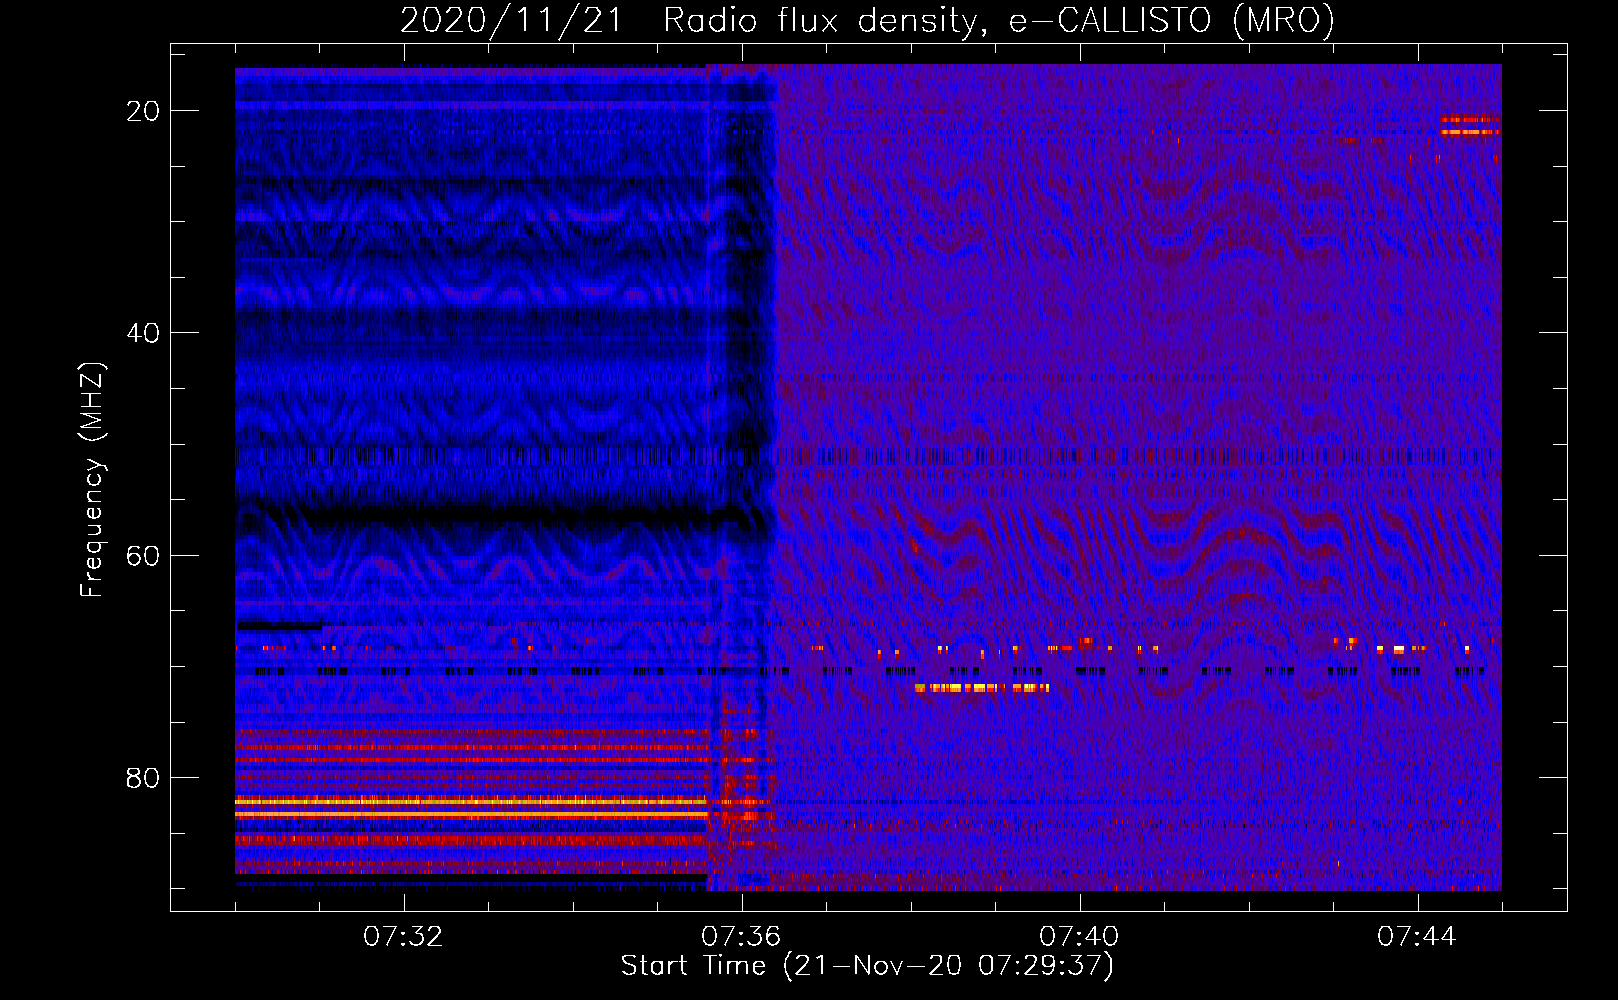The image size is (1618, 1000).
Task: Click the 07:44 time tick label
Action: click(1417, 936)
